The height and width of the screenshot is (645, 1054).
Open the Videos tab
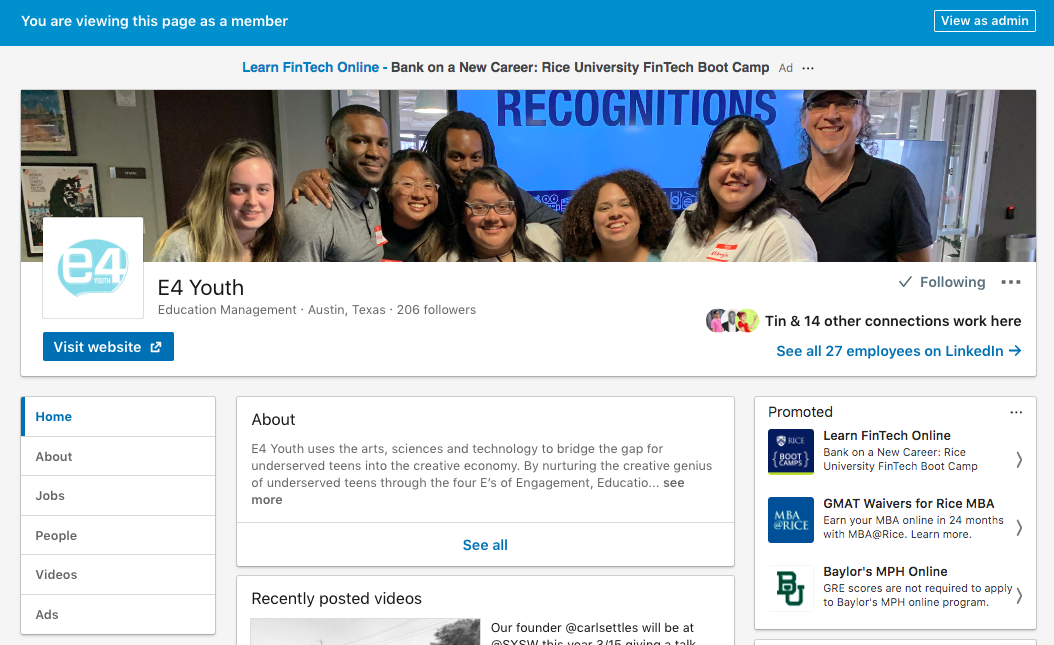click(118, 574)
